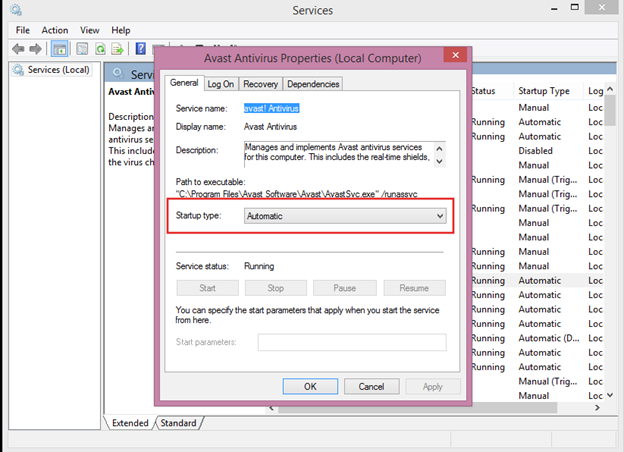Go forward using the toolbar Forward arrow
Viewport: 624px width, 452px height.
click(x=35, y=49)
